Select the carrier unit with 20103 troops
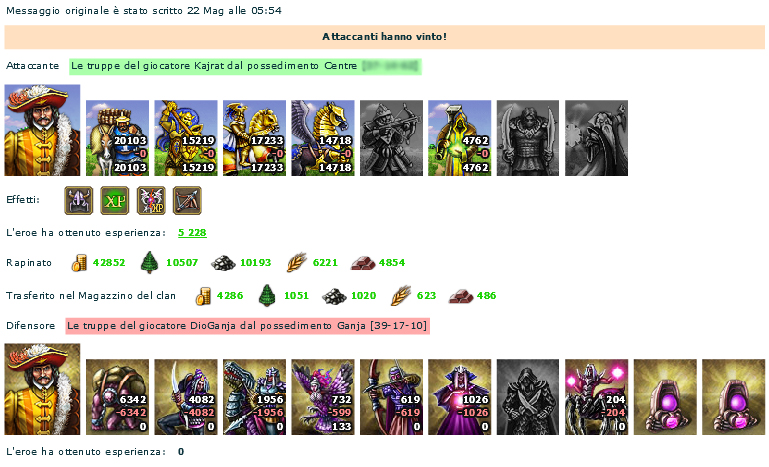Screen dimensions: 769x467 (118, 138)
